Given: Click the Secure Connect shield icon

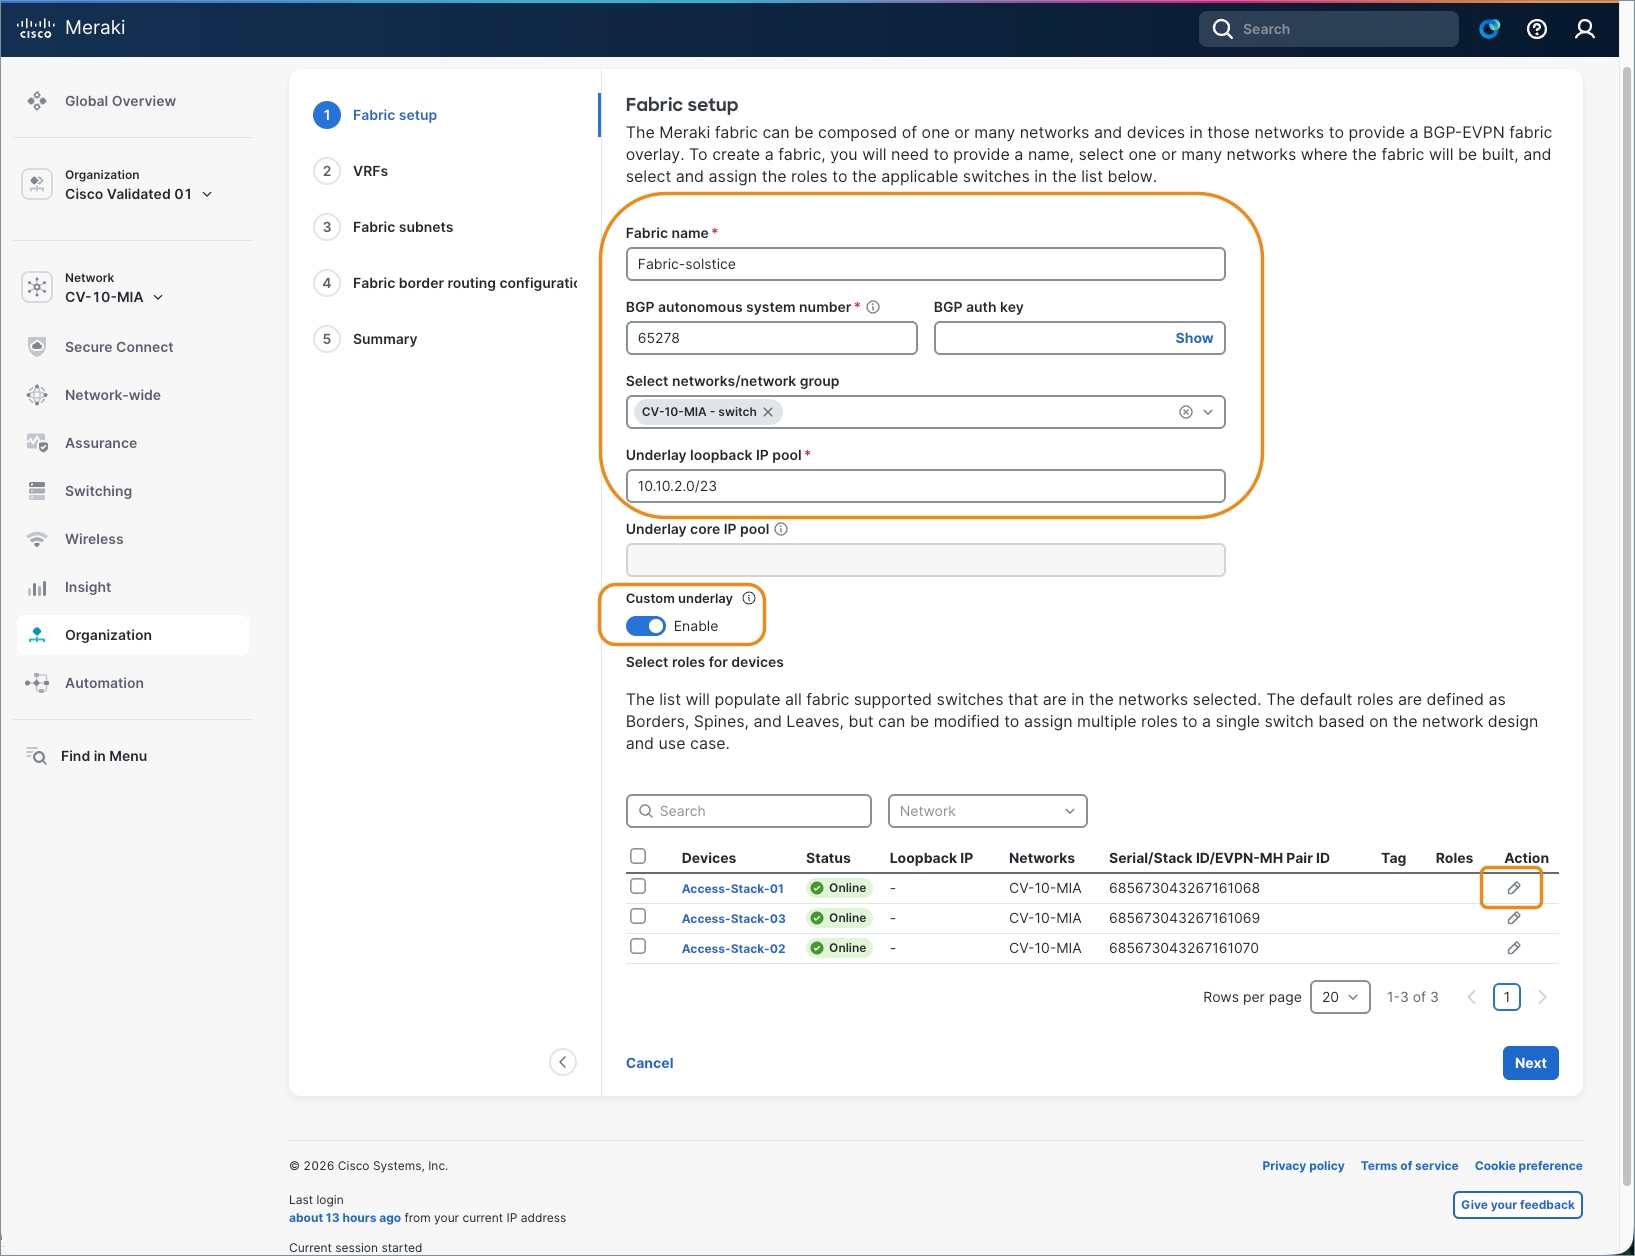Looking at the screenshot, I should pyautogui.click(x=37, y=347).
